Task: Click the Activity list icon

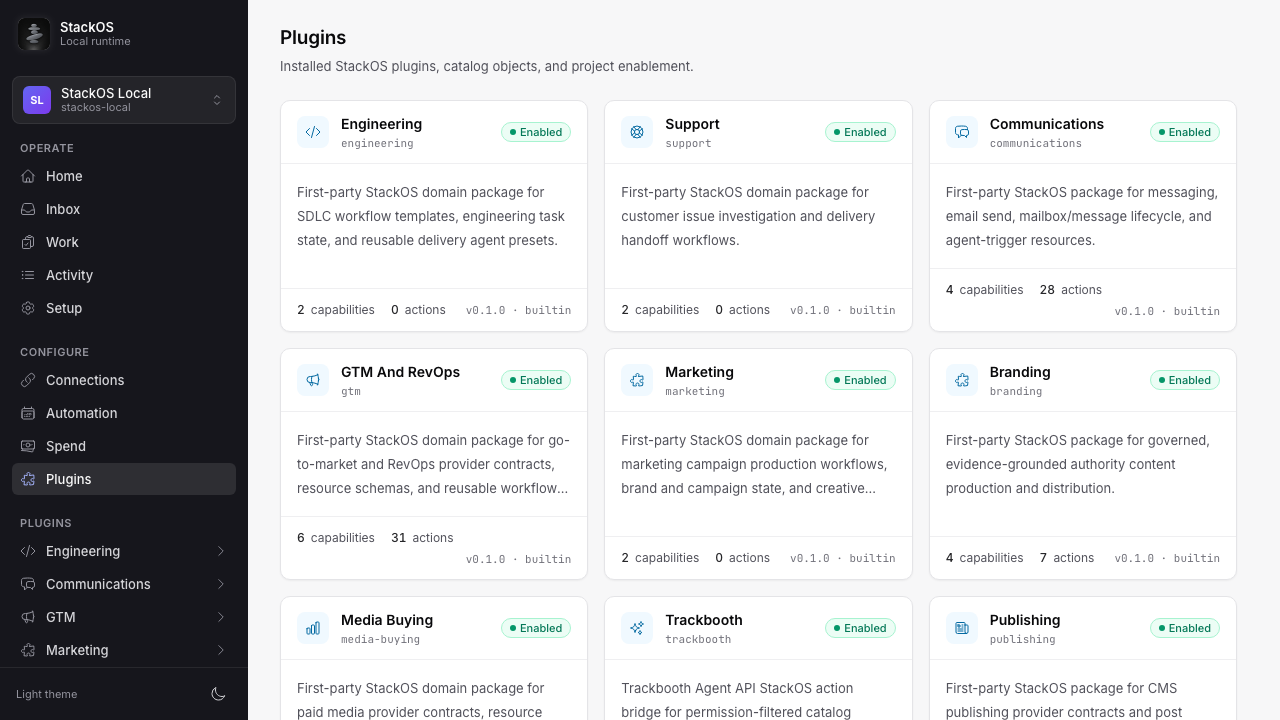Action: point(28,275)
